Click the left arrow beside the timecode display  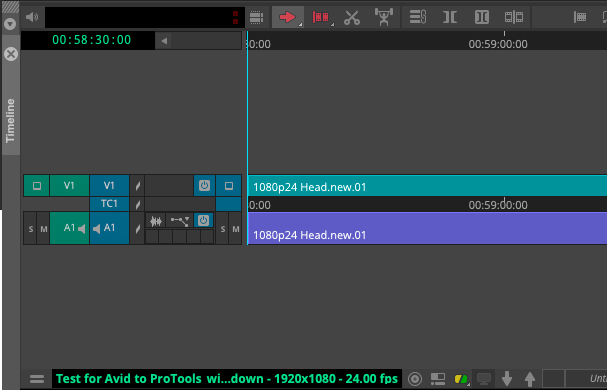[164, 41]
